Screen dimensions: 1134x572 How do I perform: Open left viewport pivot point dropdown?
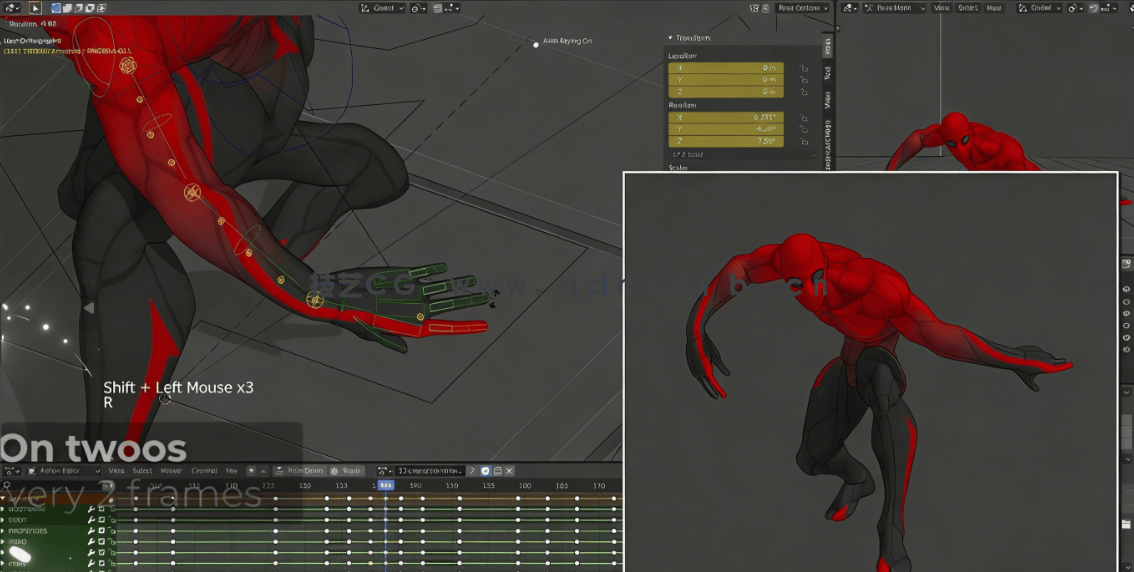(x=419, y=8)
